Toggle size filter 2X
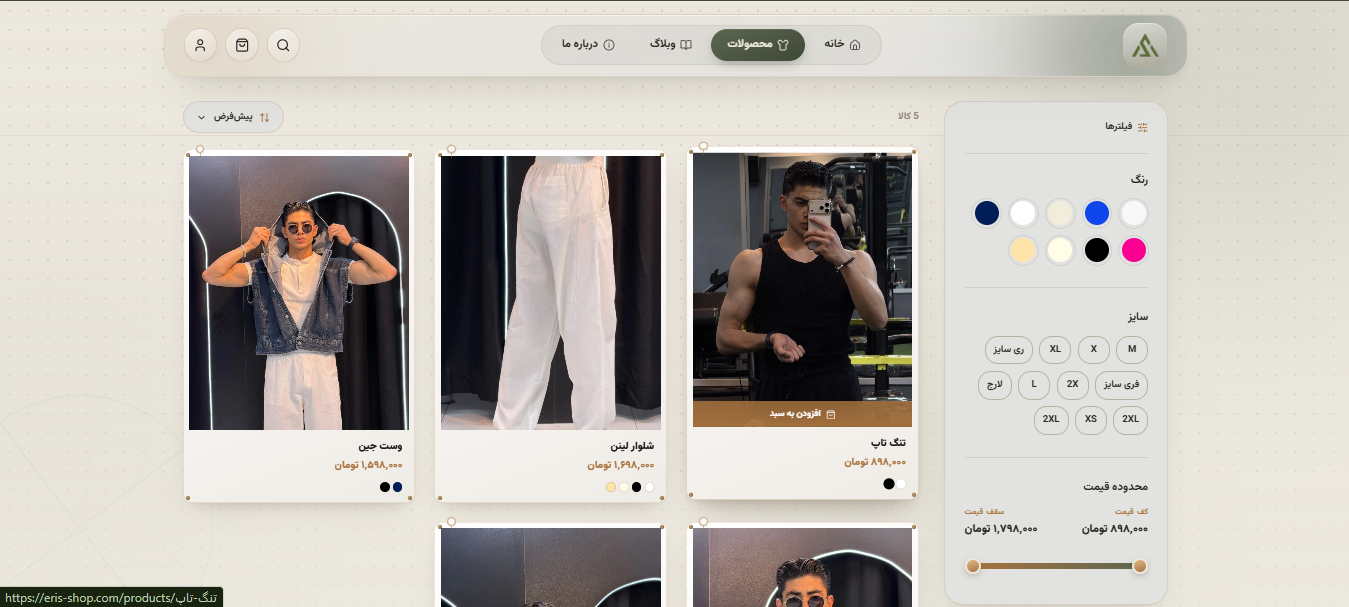The image size is (1349, 607). 1072,384
